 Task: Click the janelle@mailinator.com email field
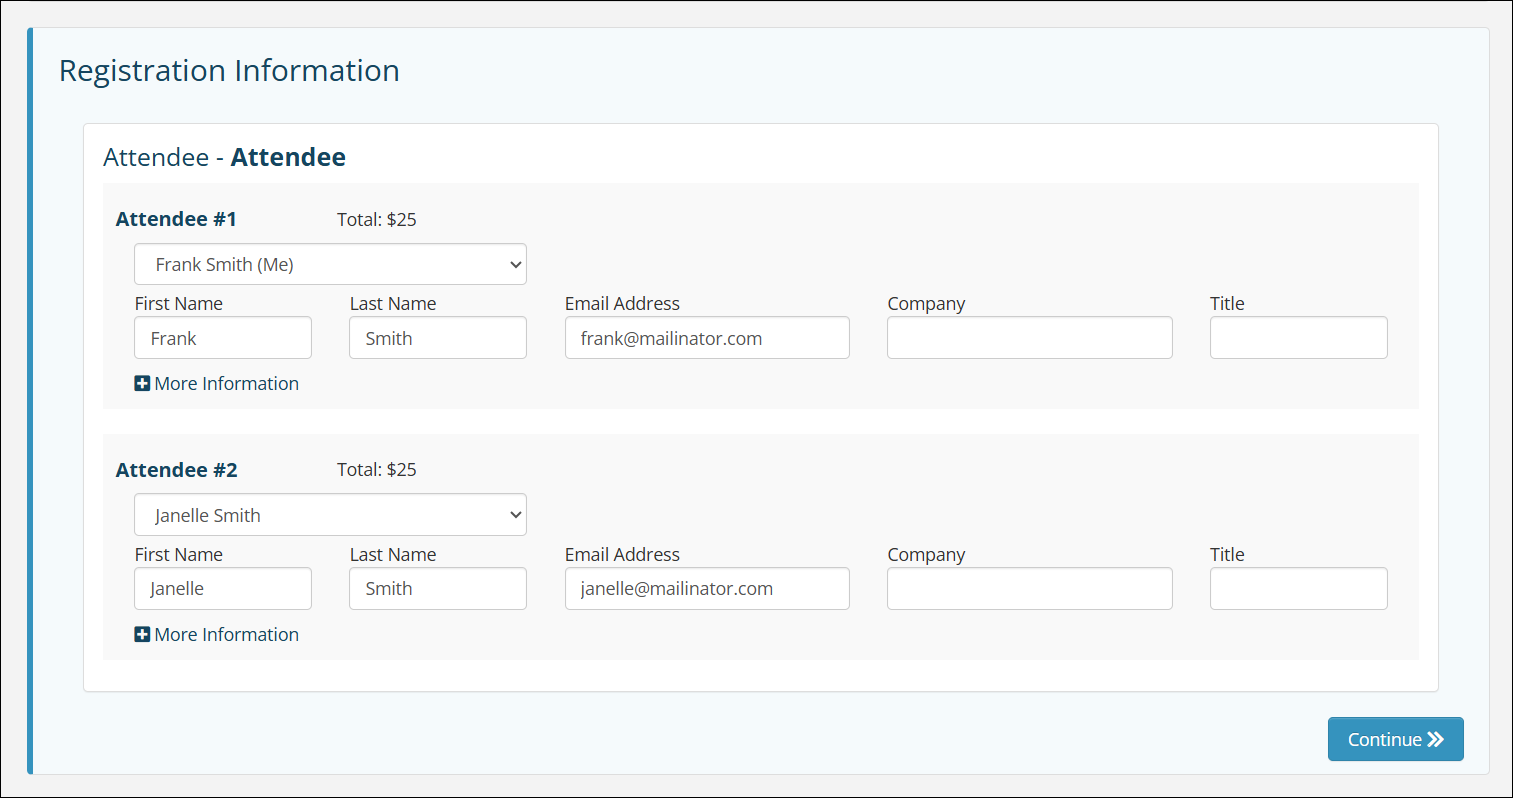coord(707,588)
